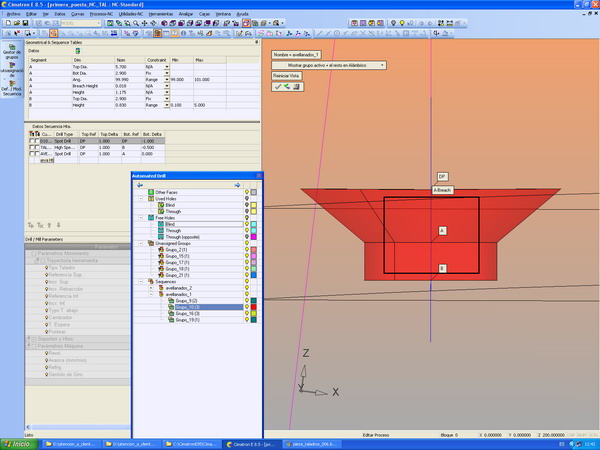The width and height of the screenshot is (600, 450).
Task: Toggle visibility lightbulb for Other Faces
Action: coord(247,191)
